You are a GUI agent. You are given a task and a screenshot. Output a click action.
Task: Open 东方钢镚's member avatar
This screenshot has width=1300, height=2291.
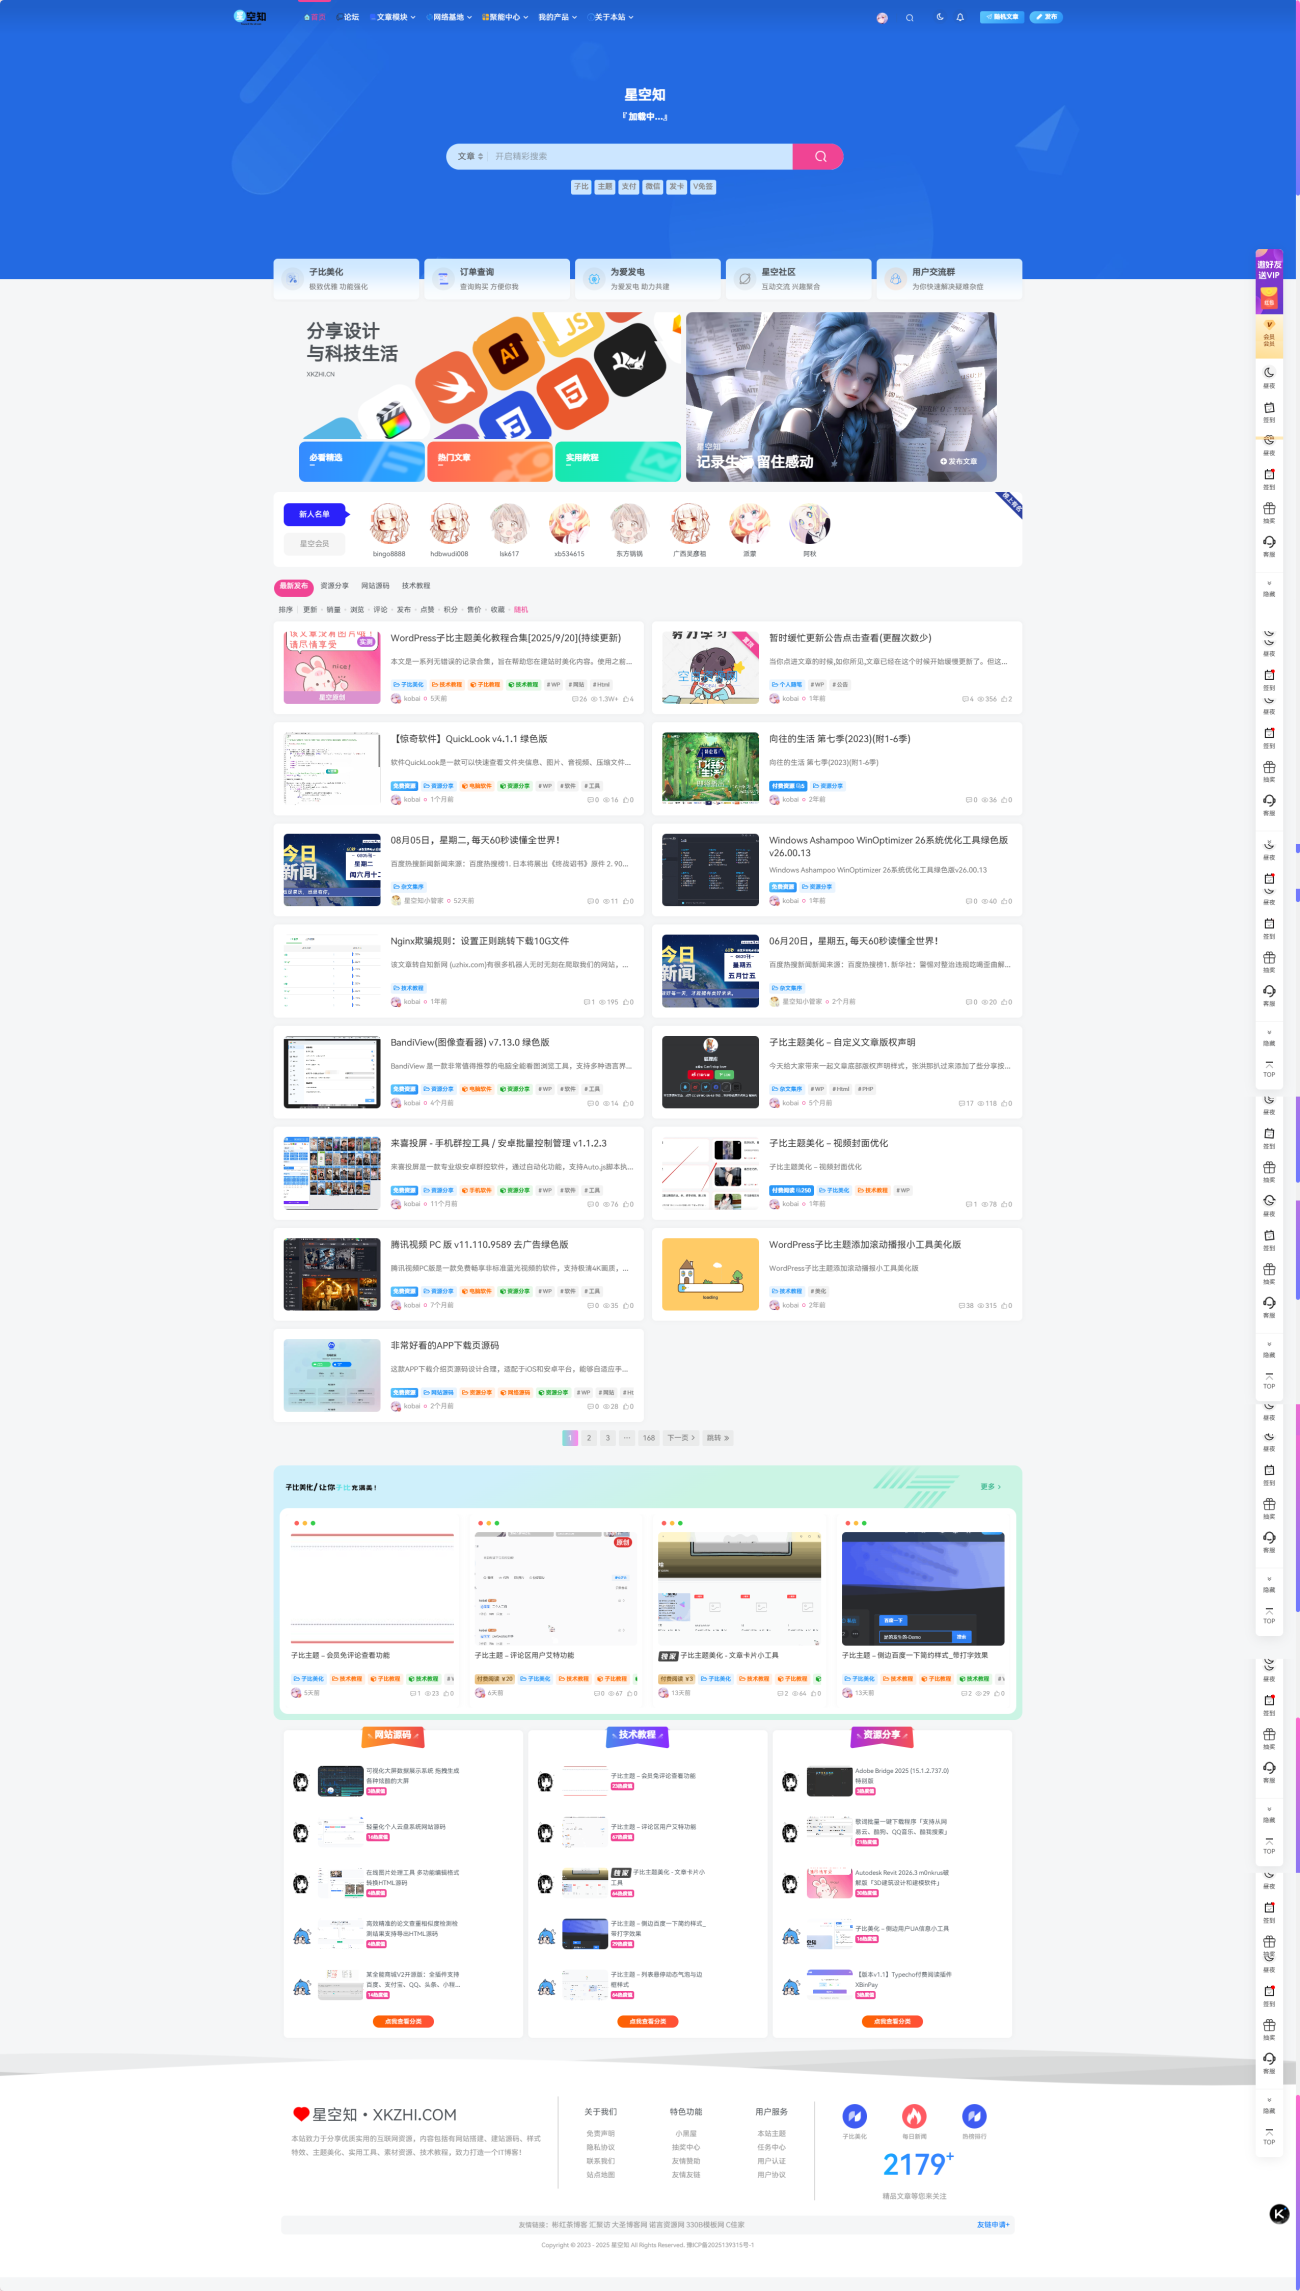click(x=629, y=524)
